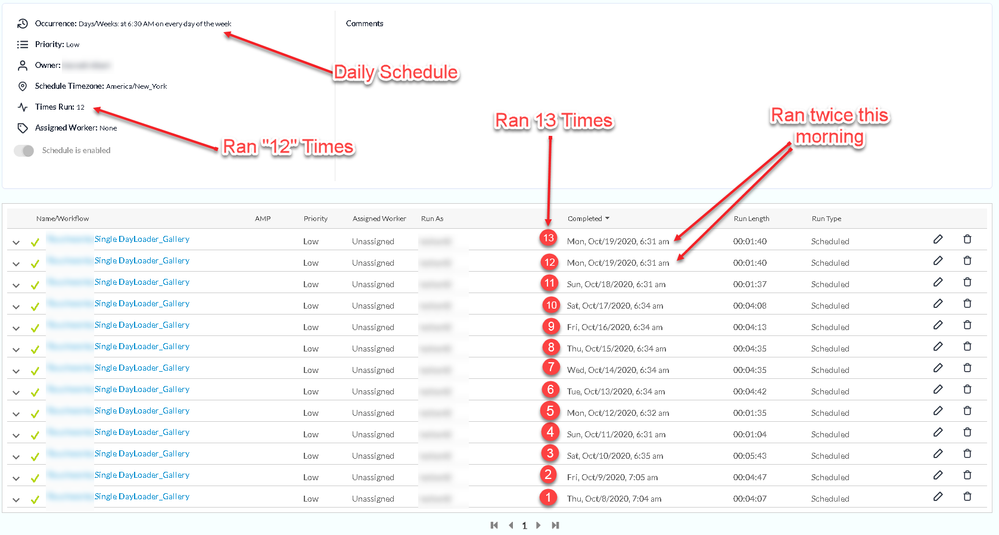Expand the Sun, Oct/18/2020 row details

(x=16, y=285)
